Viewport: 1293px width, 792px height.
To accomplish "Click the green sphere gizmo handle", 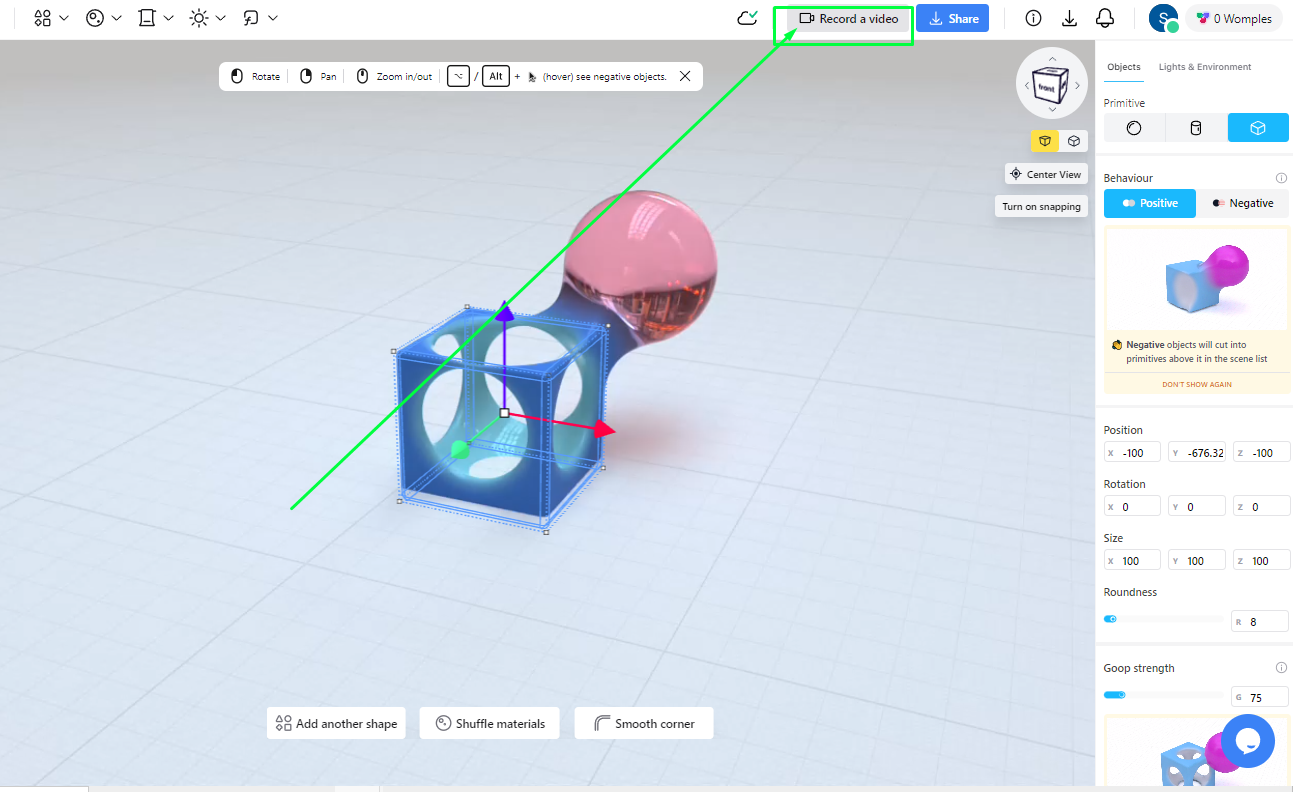I will (460, 449).
